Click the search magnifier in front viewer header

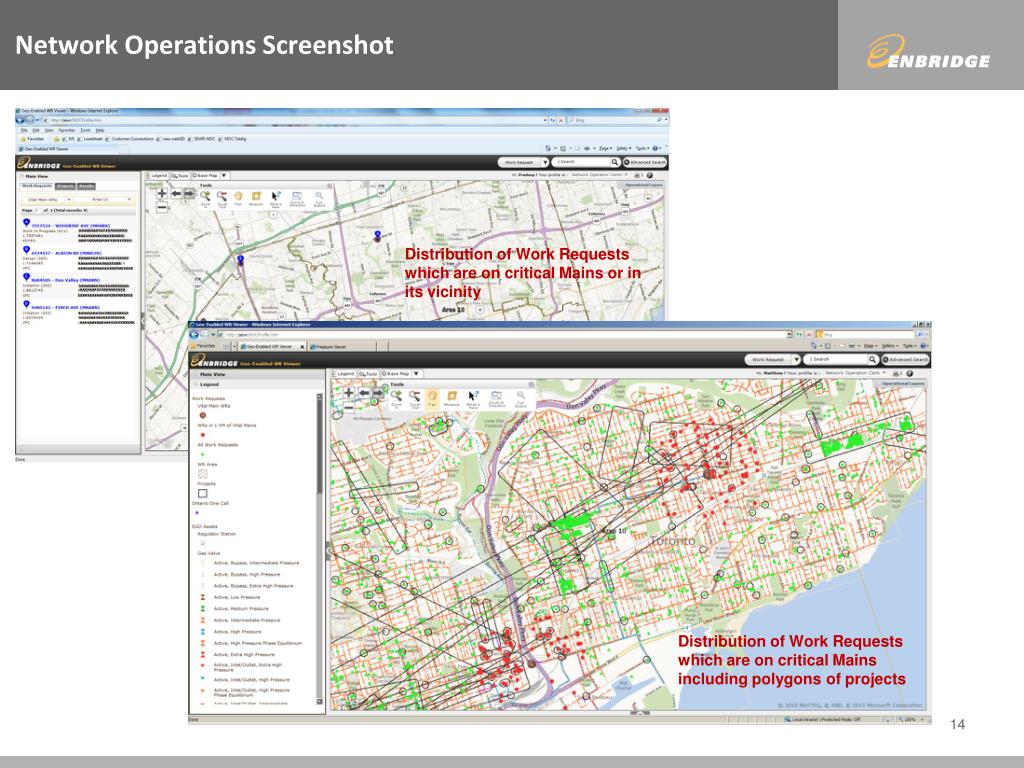click(x=872, y=359)
